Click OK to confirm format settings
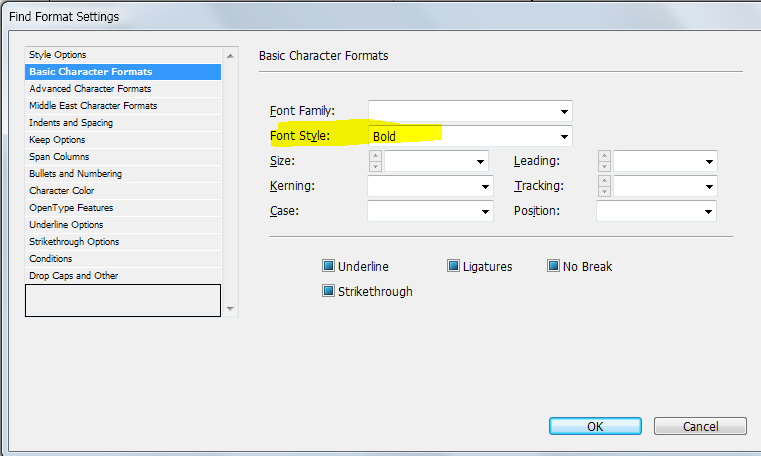 point(595,426)
